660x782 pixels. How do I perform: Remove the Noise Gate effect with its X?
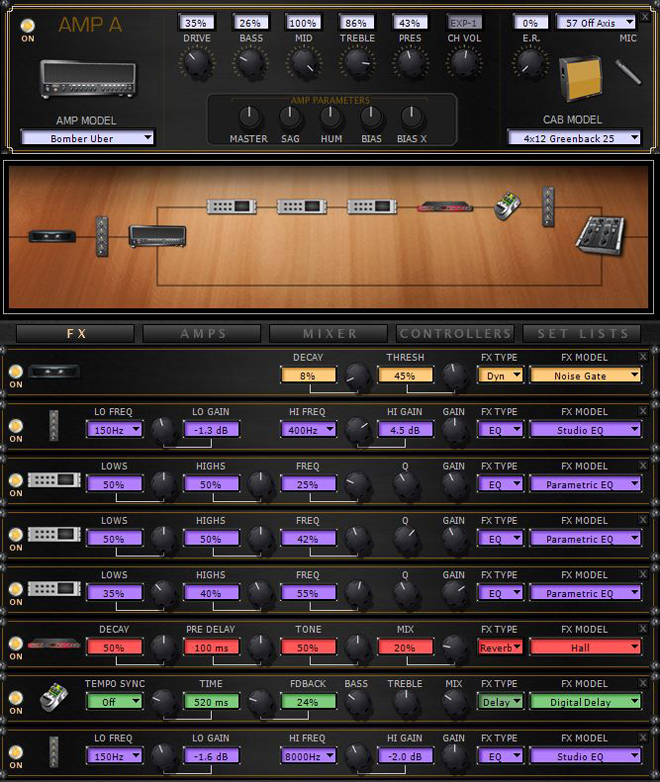click(643, 357)
